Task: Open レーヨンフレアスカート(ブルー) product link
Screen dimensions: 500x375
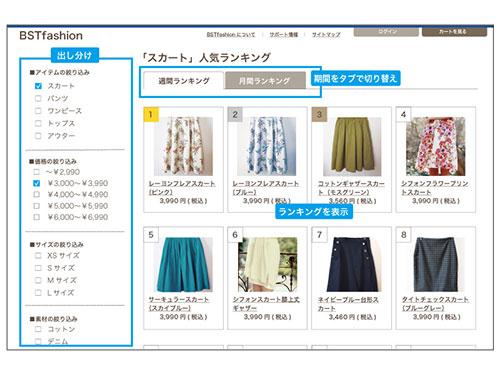Action: (x=266, y=188)
